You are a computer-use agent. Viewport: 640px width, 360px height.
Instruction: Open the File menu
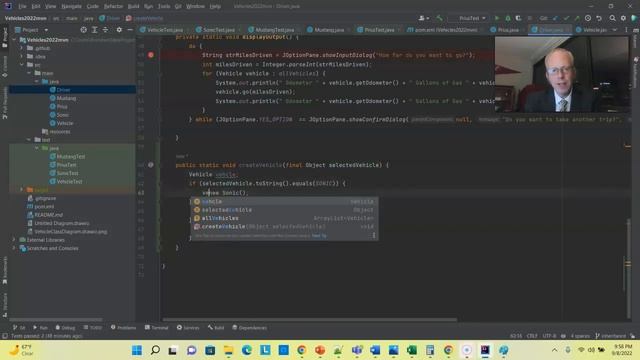[x=22, y=6]
